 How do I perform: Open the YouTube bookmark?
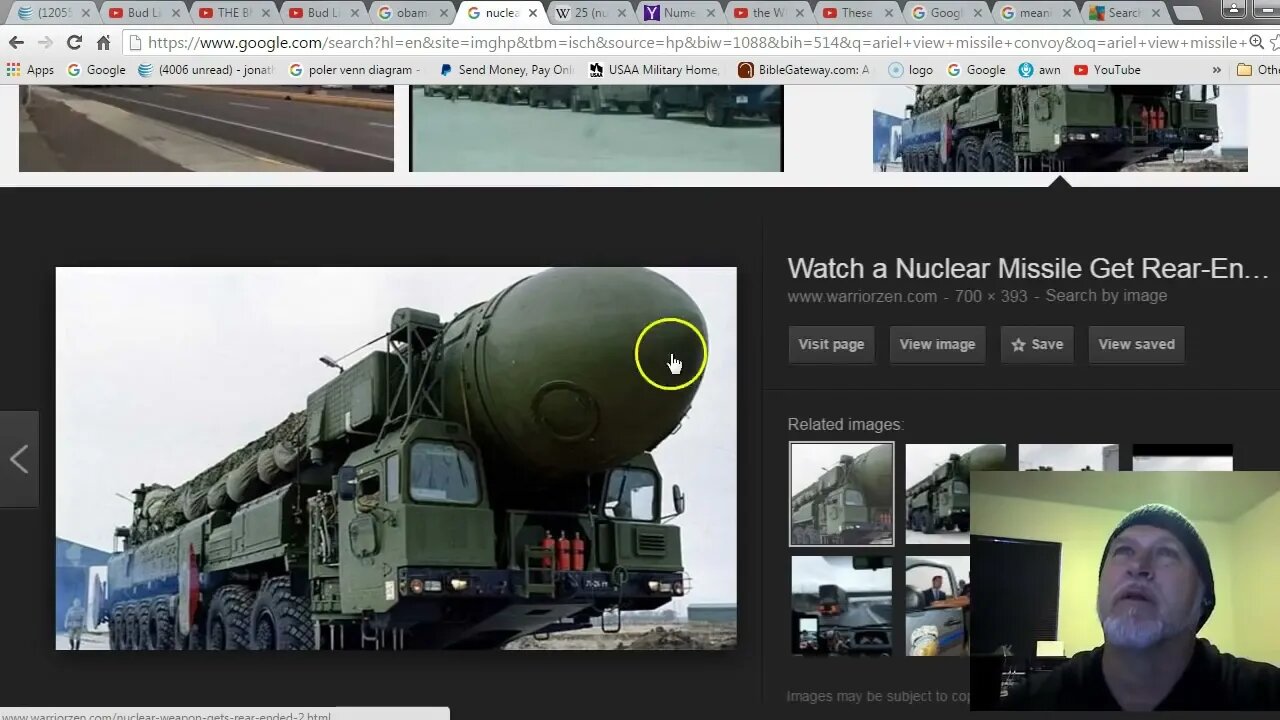pyautogui.click(x=1107, y=70)
